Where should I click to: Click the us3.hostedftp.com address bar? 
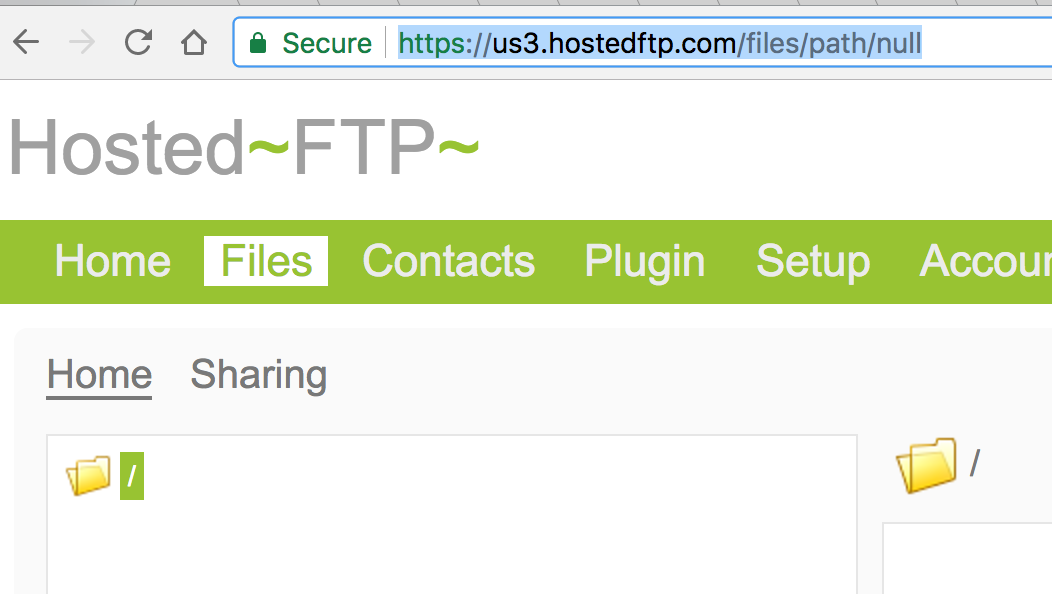click(x=660, y=44)
